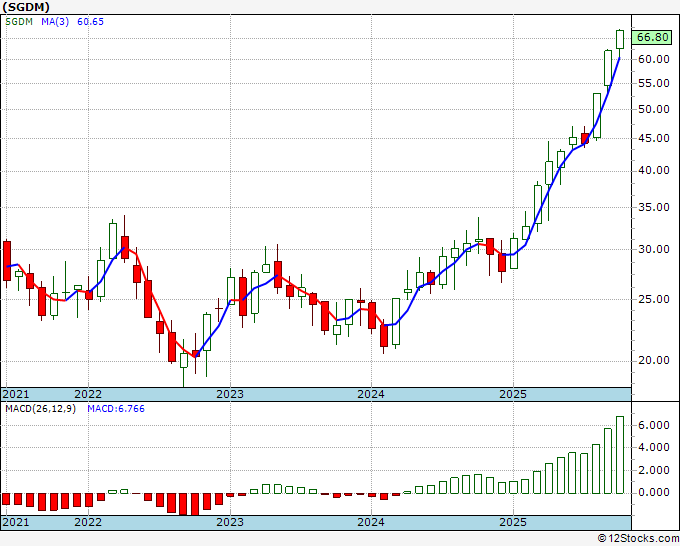Click 2023 on the MACD timeline

[x=230, y=522]
